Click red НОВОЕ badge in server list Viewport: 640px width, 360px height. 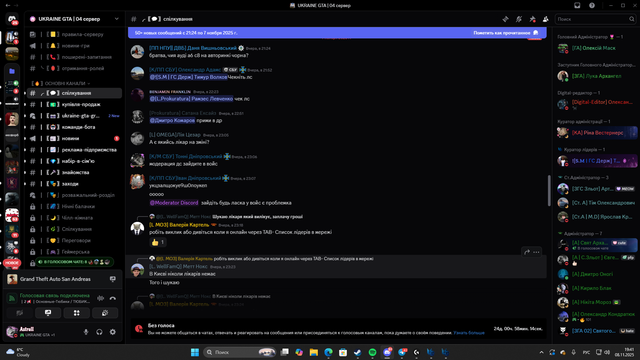pyautogui.click(x=12, y=263)
